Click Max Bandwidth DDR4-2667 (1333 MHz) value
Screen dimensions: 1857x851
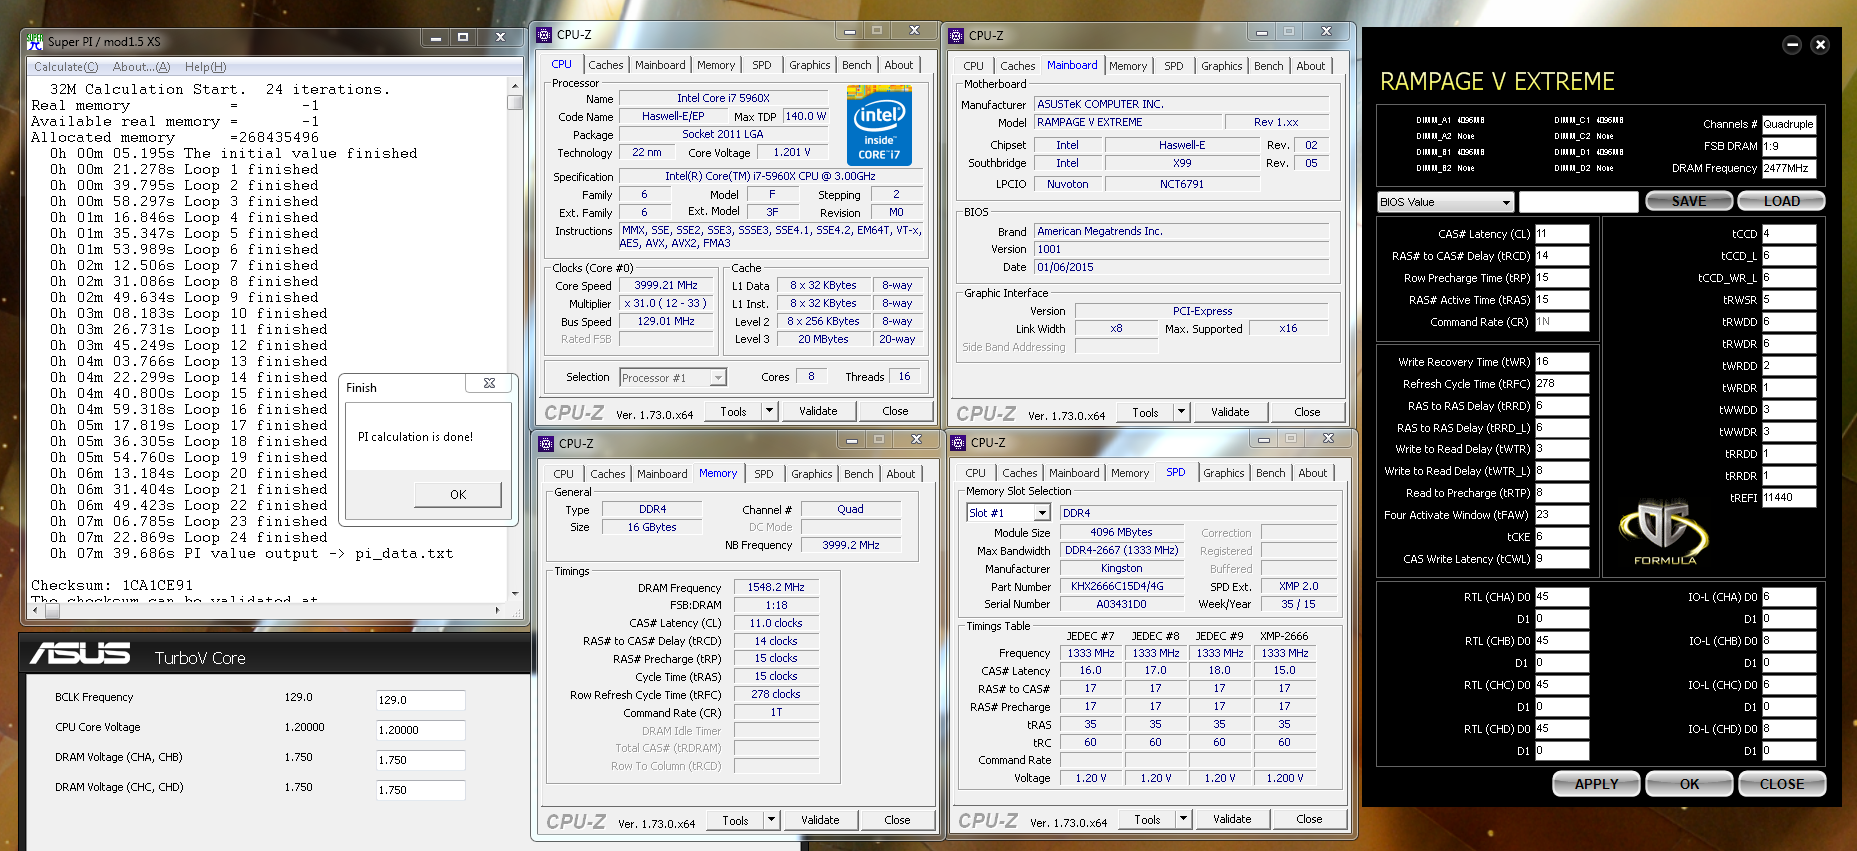(1121, 550)
